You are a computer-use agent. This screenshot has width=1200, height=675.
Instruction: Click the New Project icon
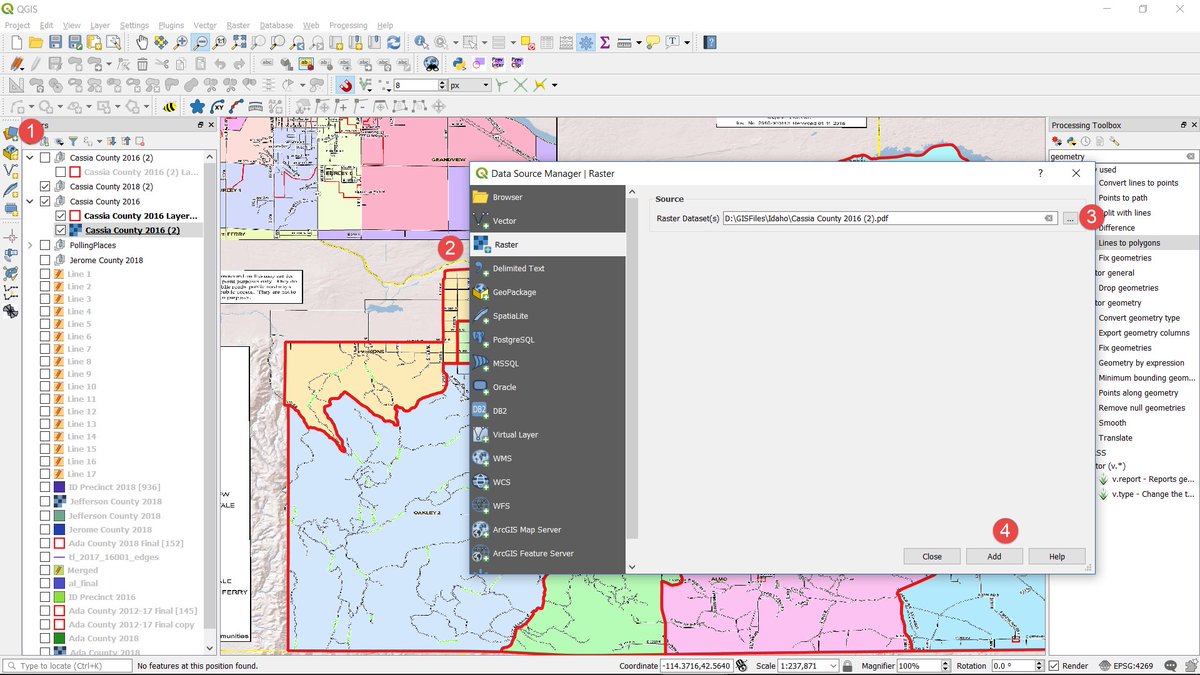tap(17, 42)
